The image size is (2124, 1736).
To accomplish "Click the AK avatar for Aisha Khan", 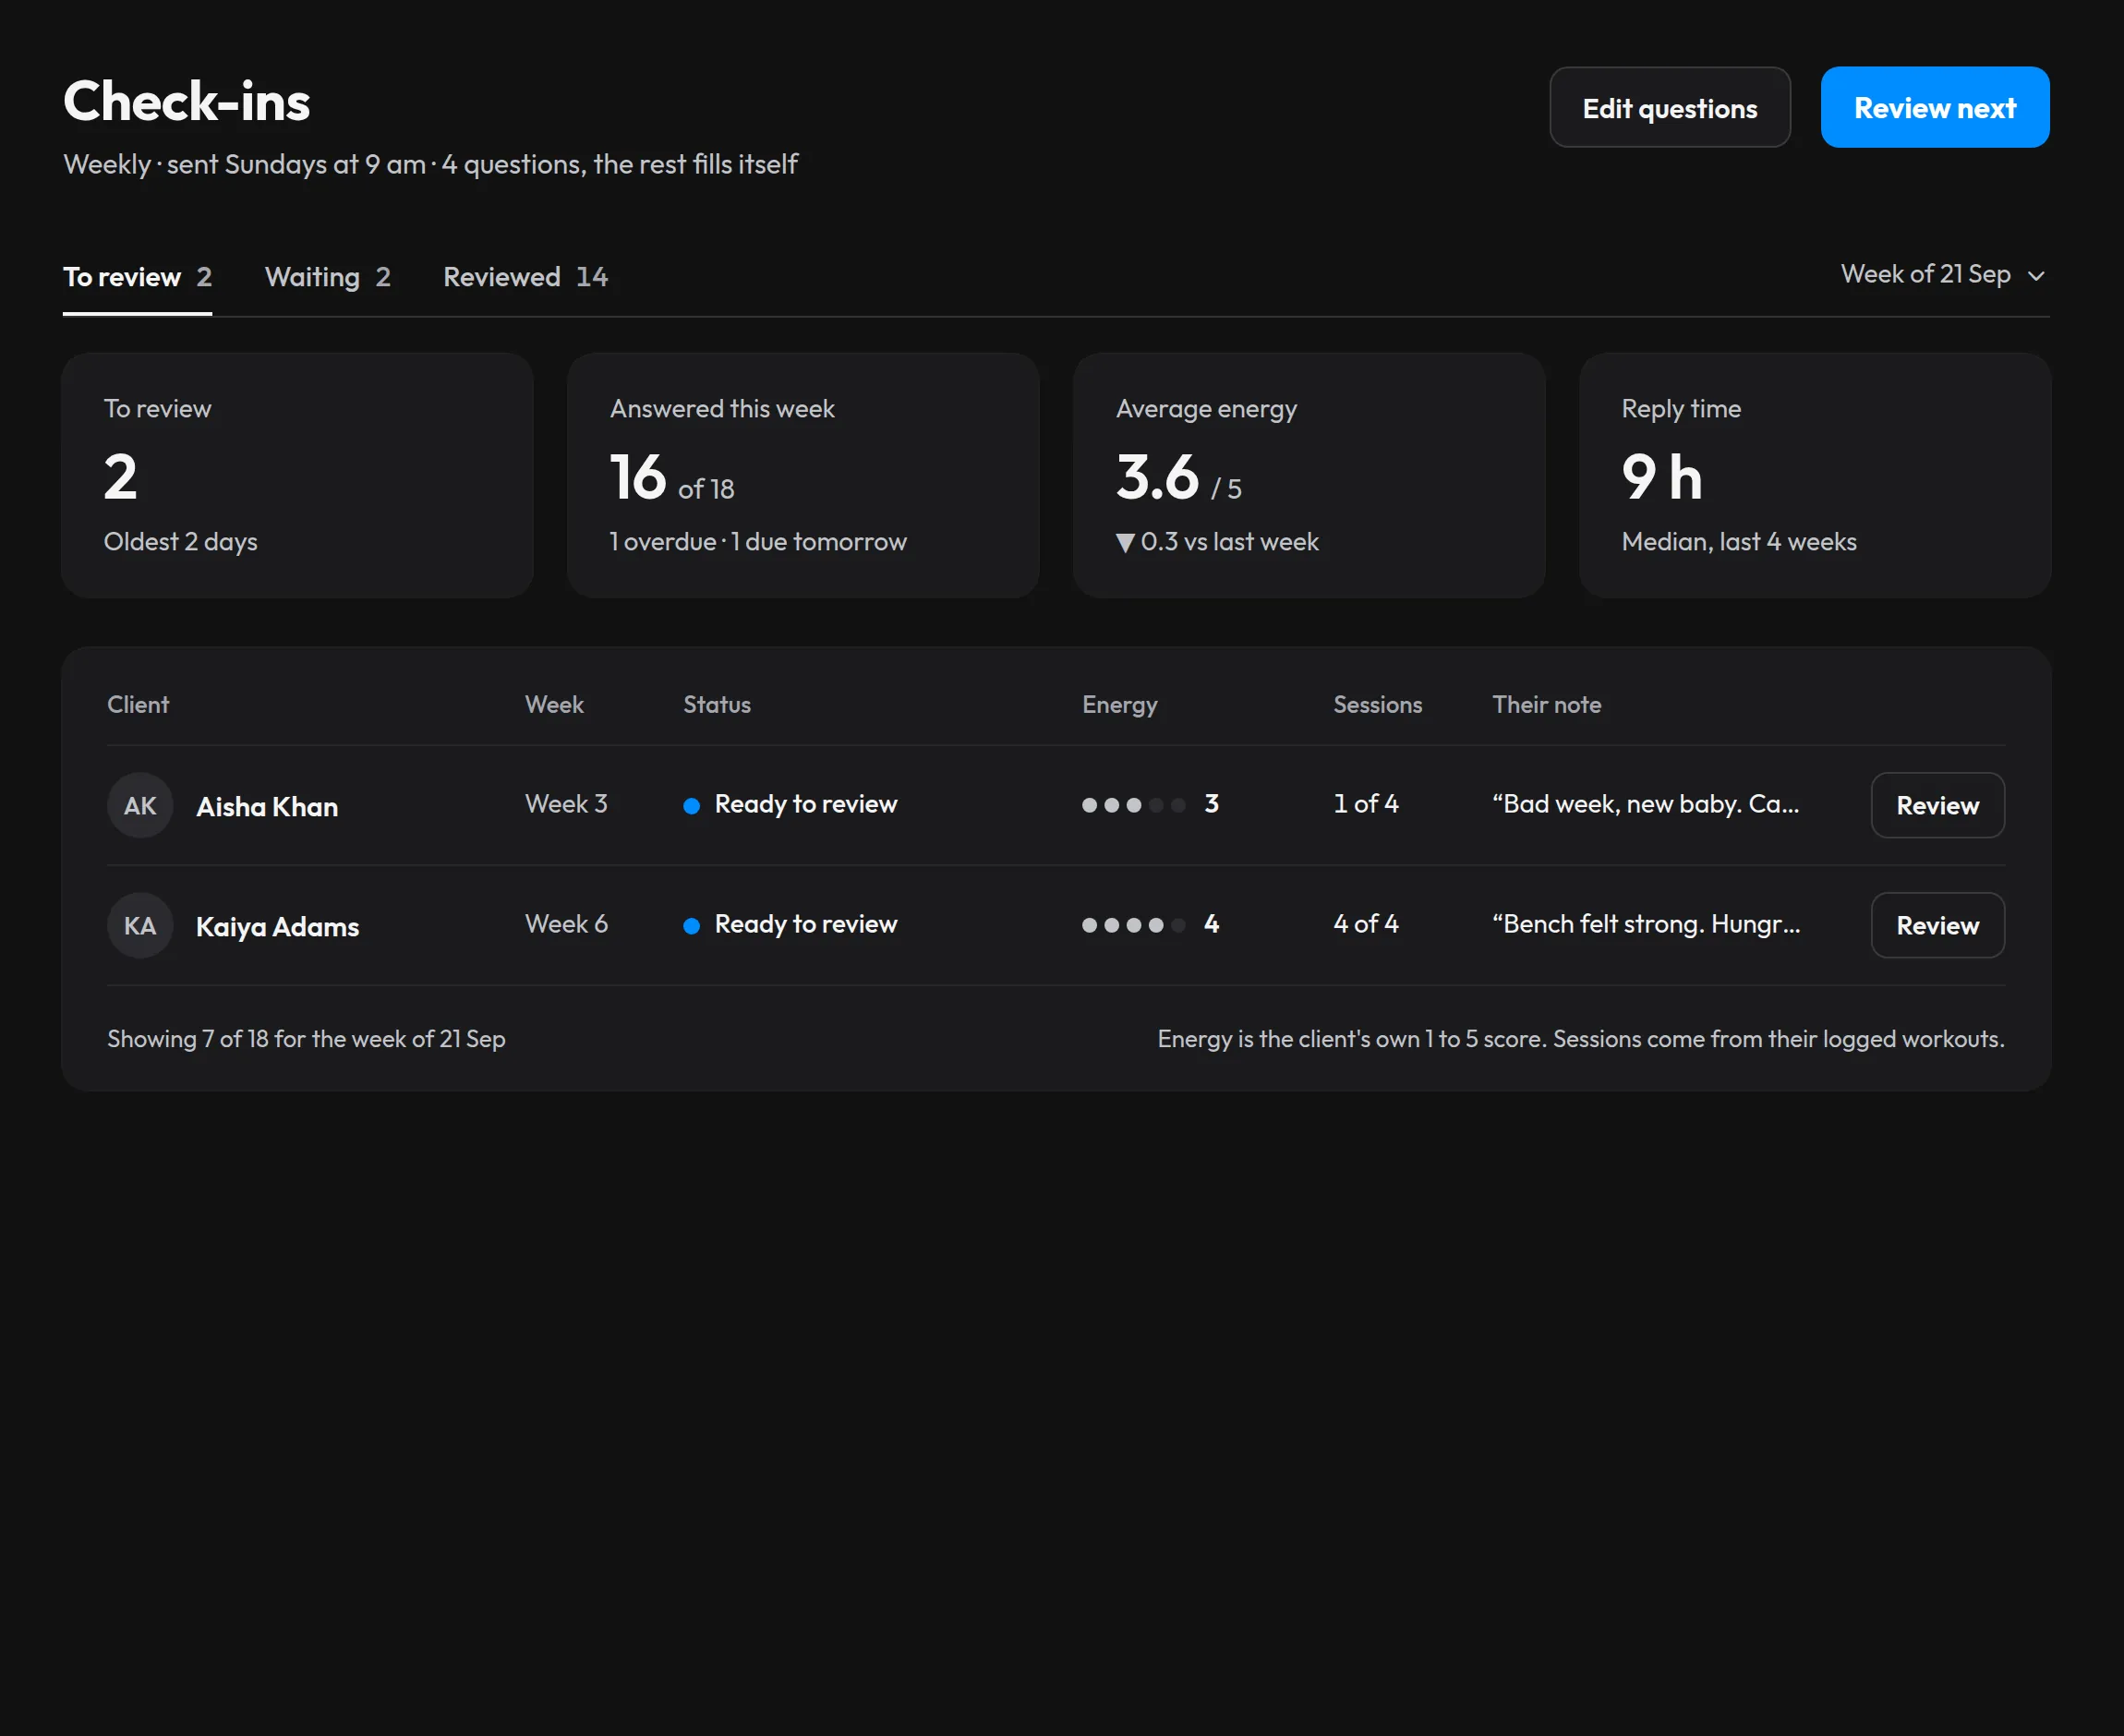I will click(x=140, y=805).
